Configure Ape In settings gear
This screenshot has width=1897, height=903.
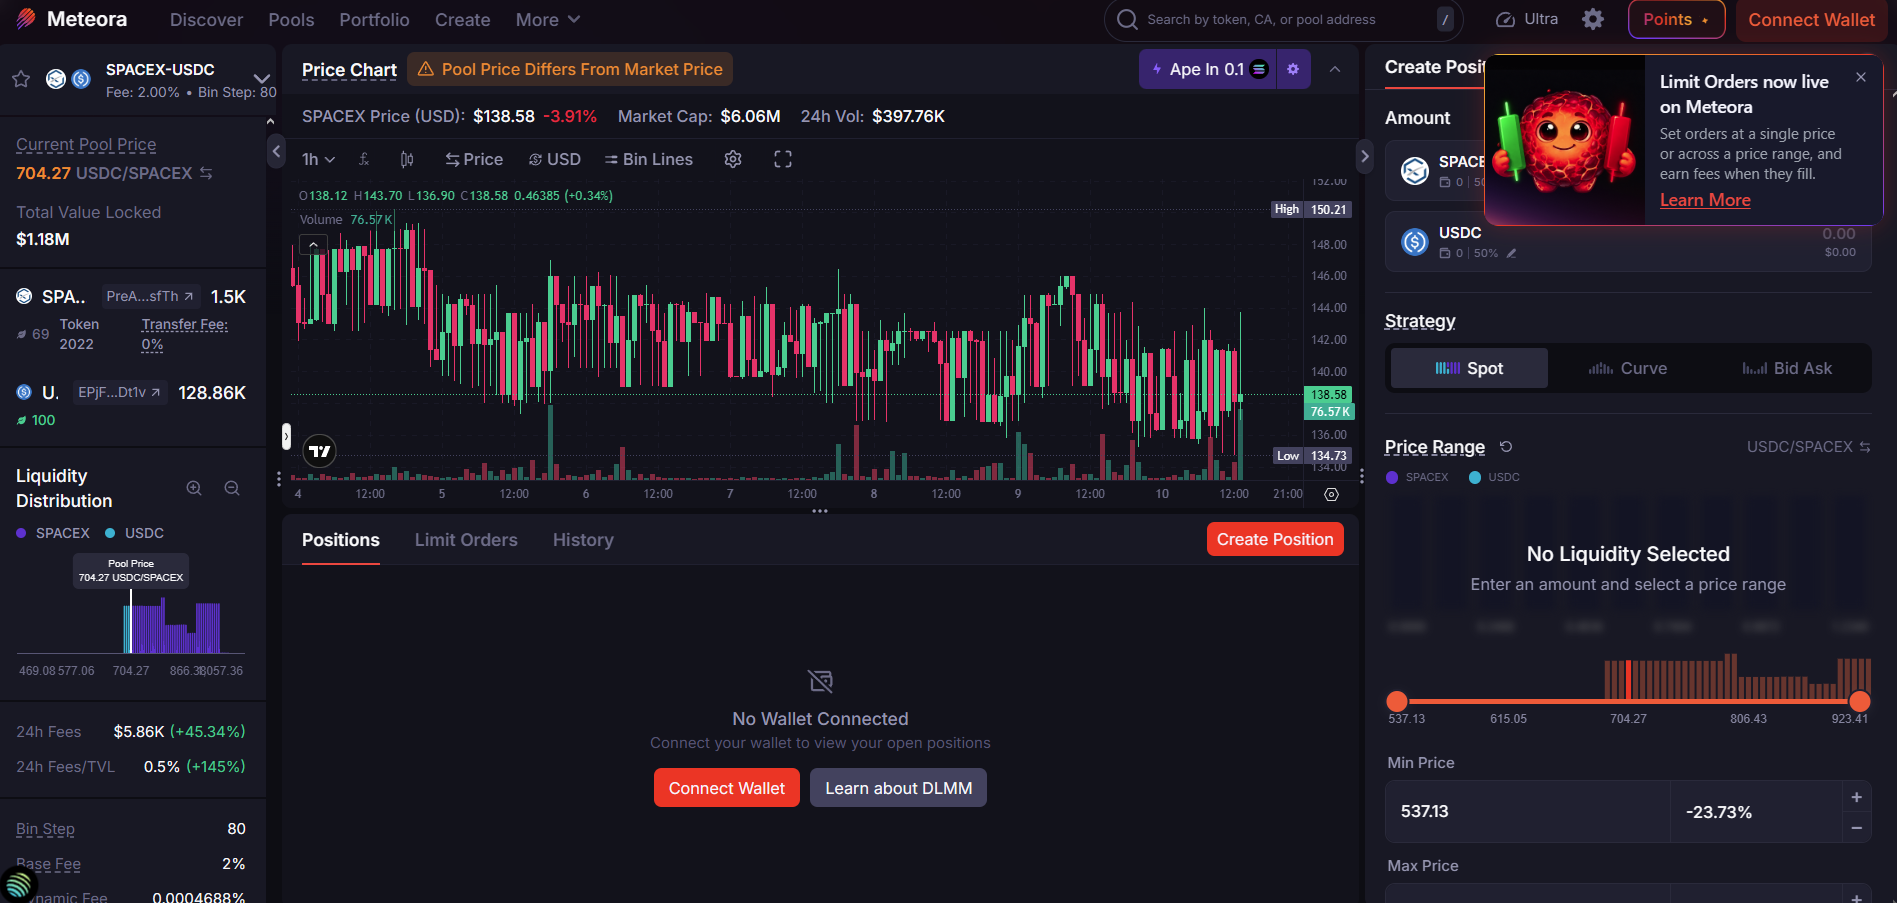click(1293, 69)
